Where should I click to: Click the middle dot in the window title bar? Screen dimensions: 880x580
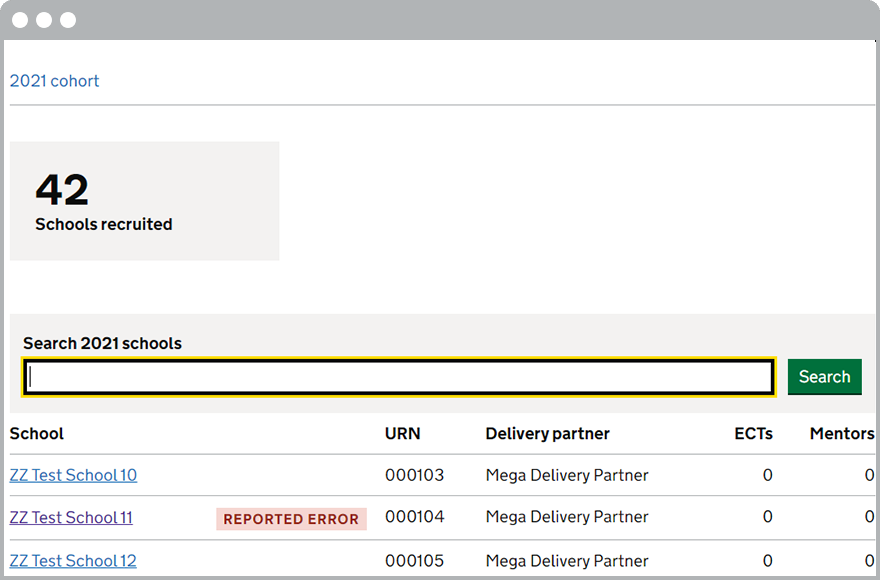pyautogui.click(x=44, y=20)
